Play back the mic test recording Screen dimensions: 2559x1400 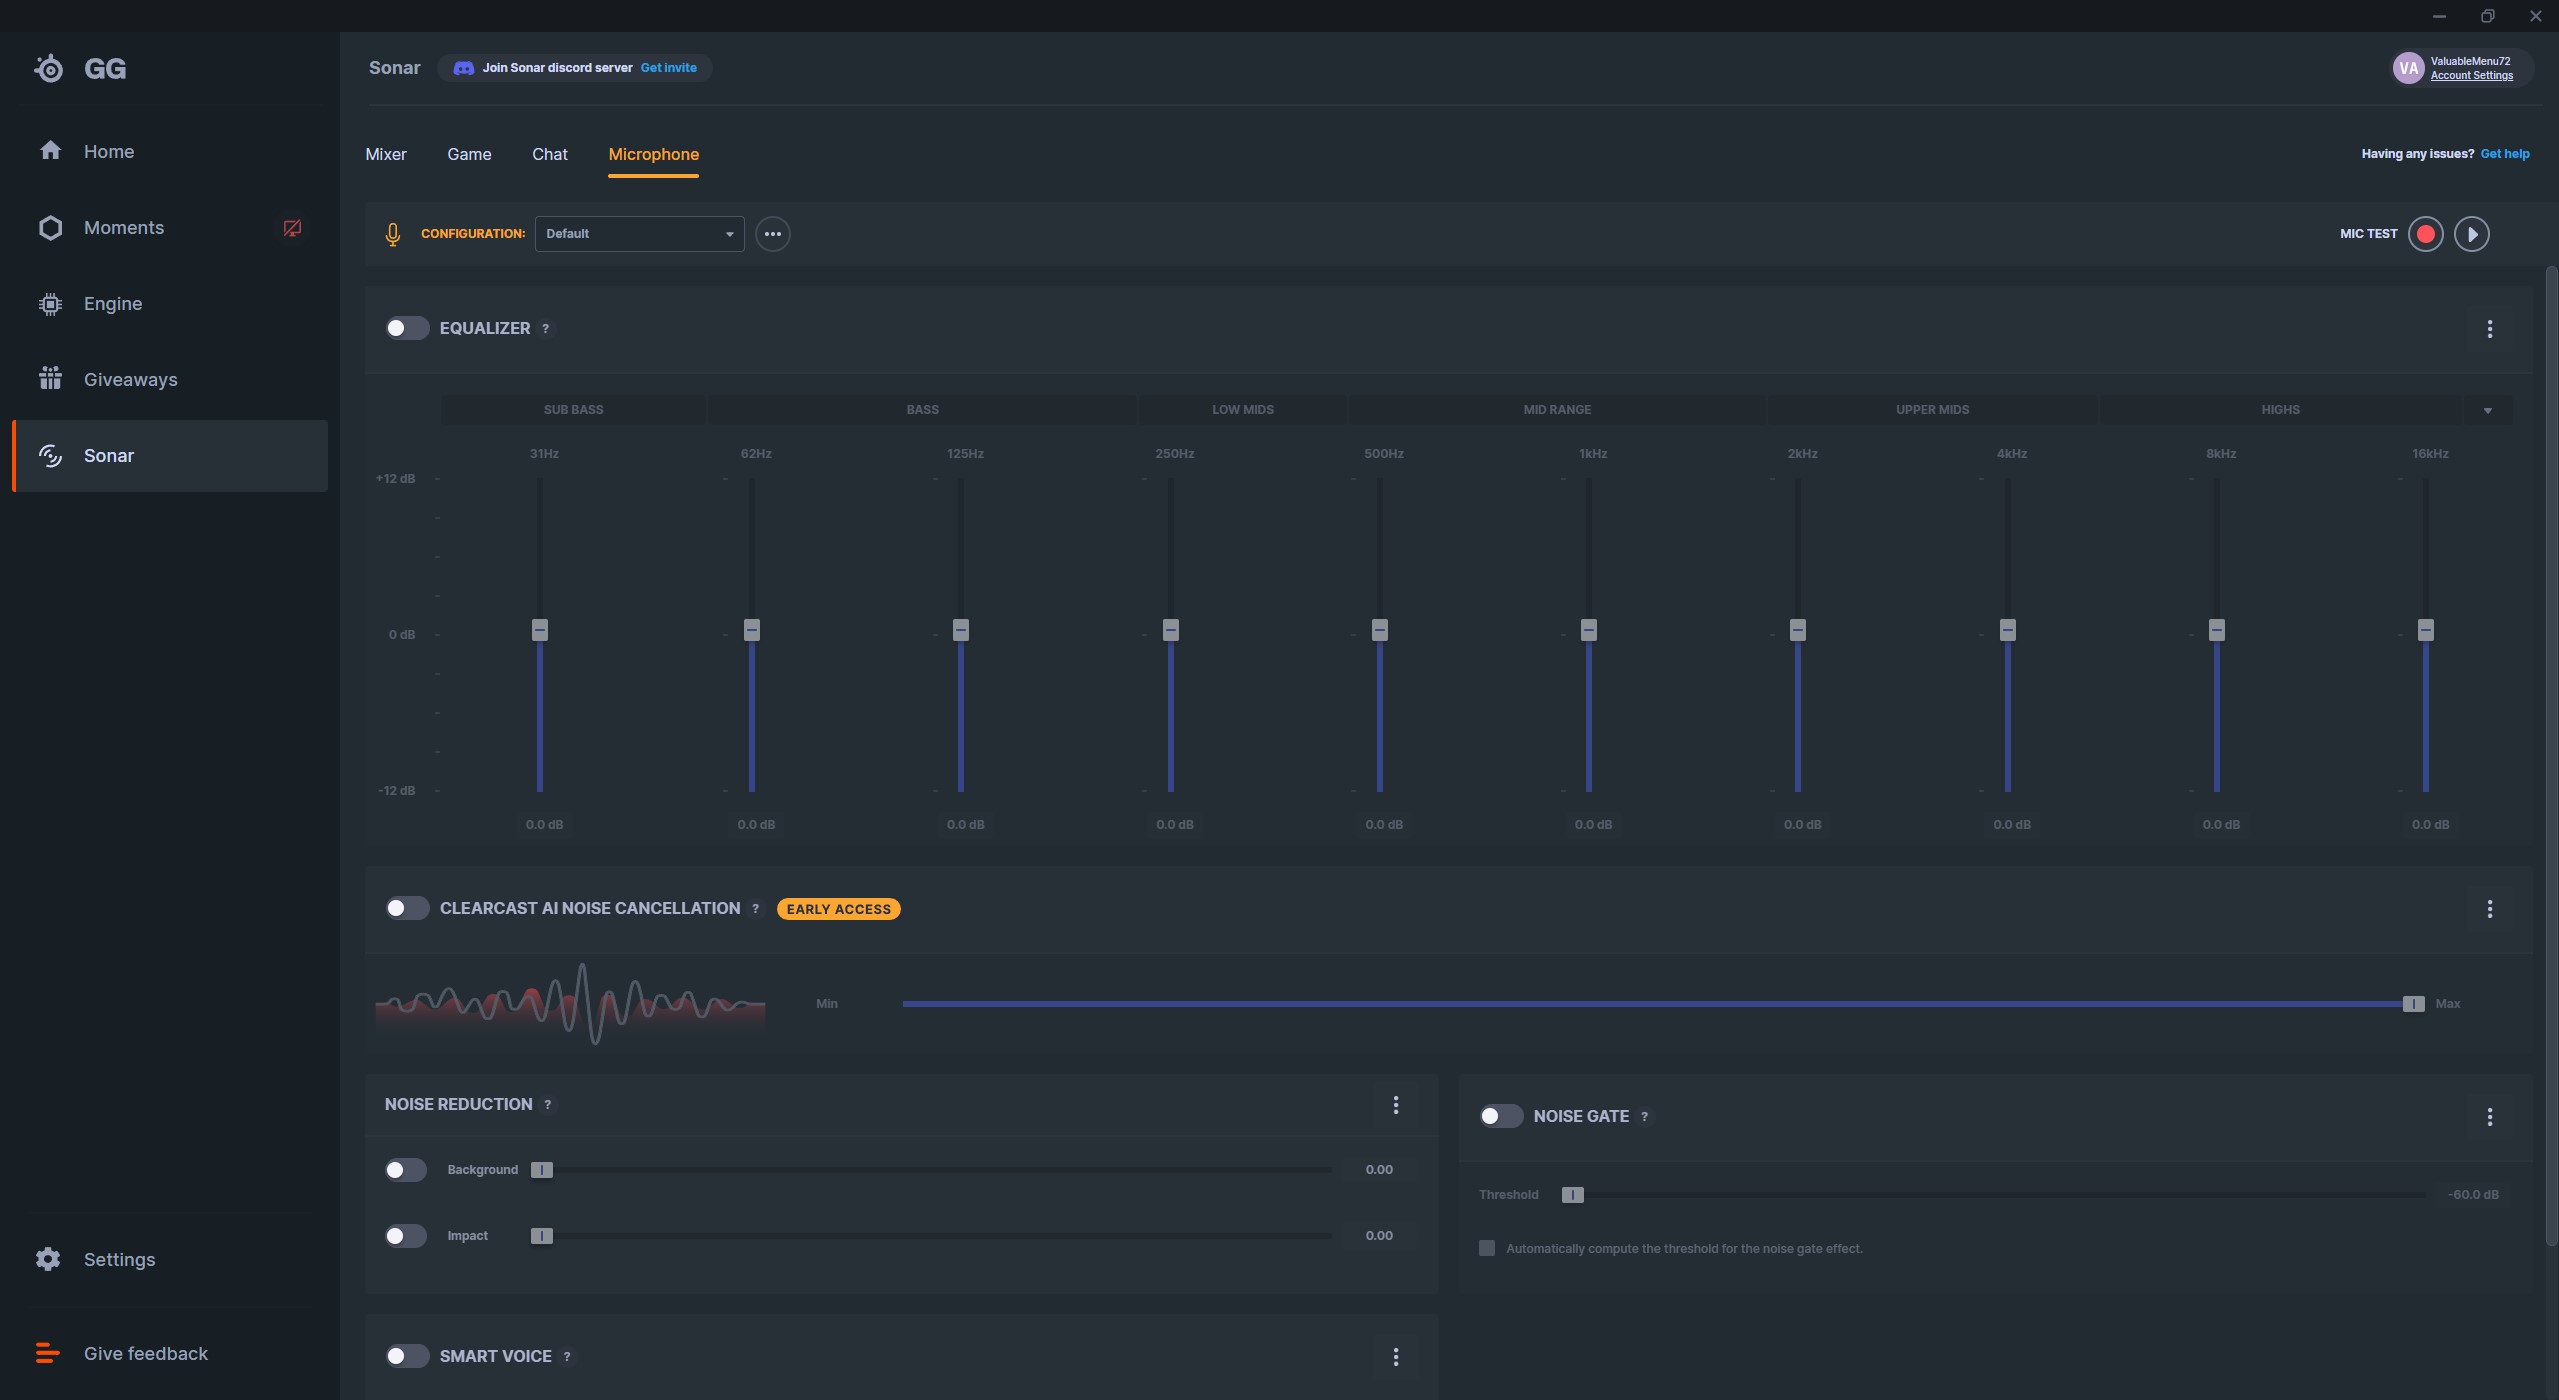[2472, 234]
